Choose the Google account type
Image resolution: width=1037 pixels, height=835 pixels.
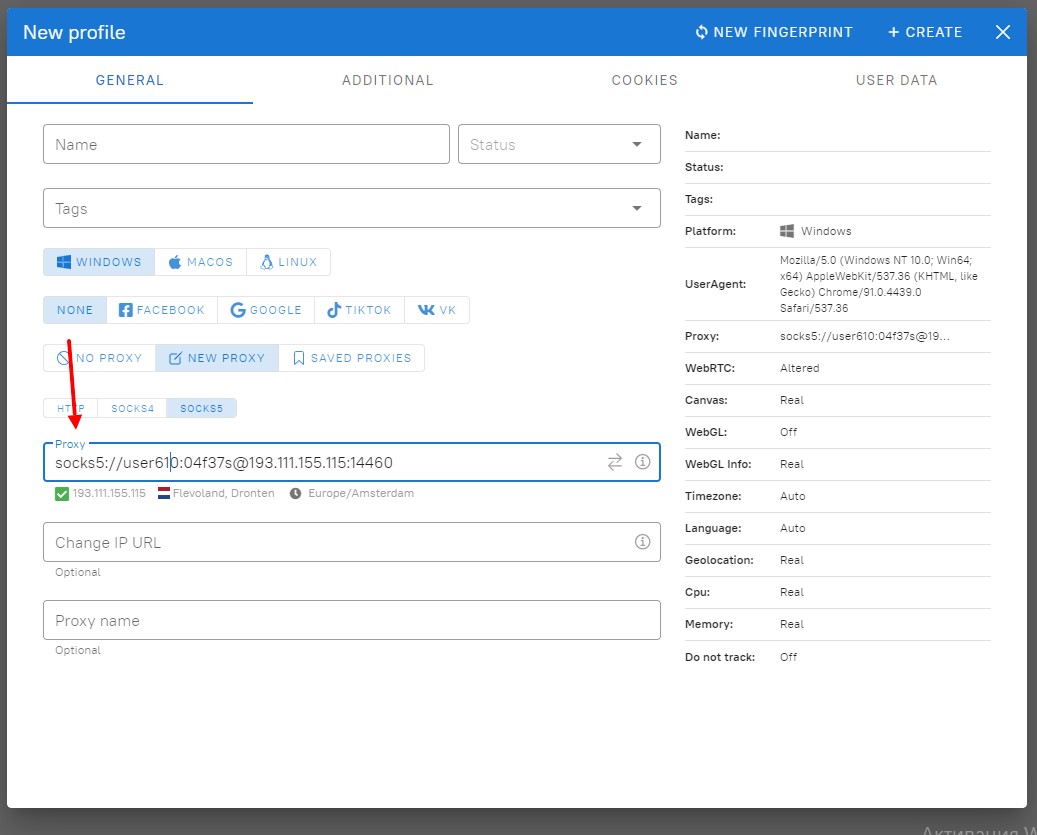(266, 310)
